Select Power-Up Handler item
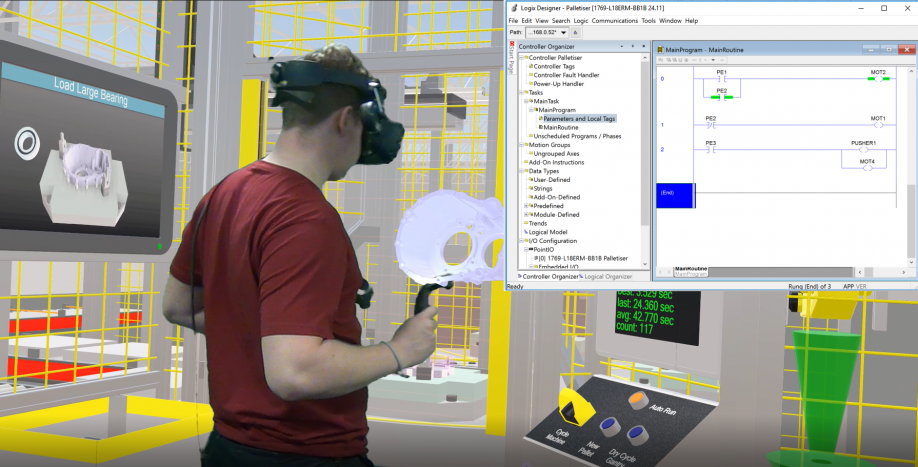The width and height of the screenshot is (918, 467). tap(559, 84)
